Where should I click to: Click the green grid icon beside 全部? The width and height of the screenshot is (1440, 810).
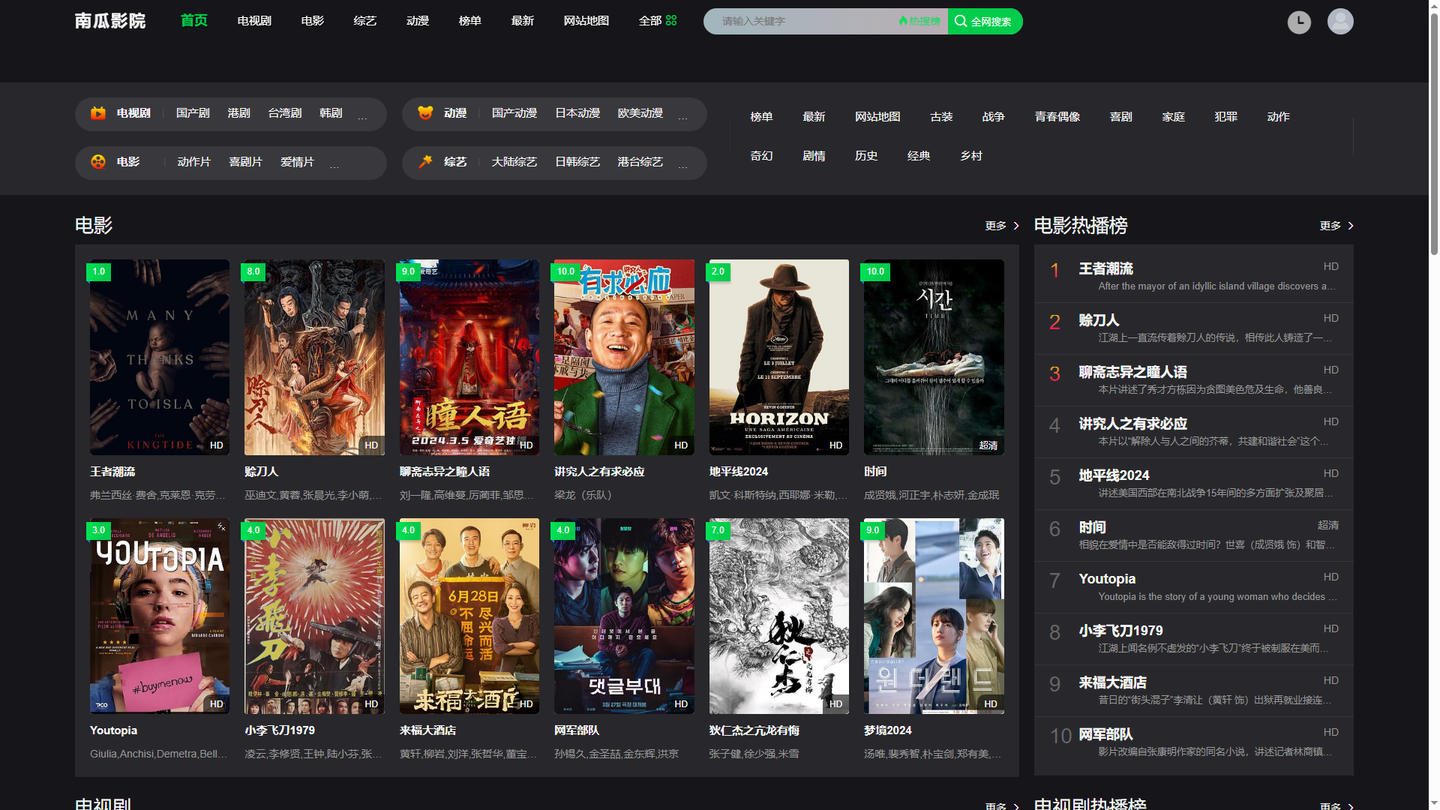[x=671, y=20]
